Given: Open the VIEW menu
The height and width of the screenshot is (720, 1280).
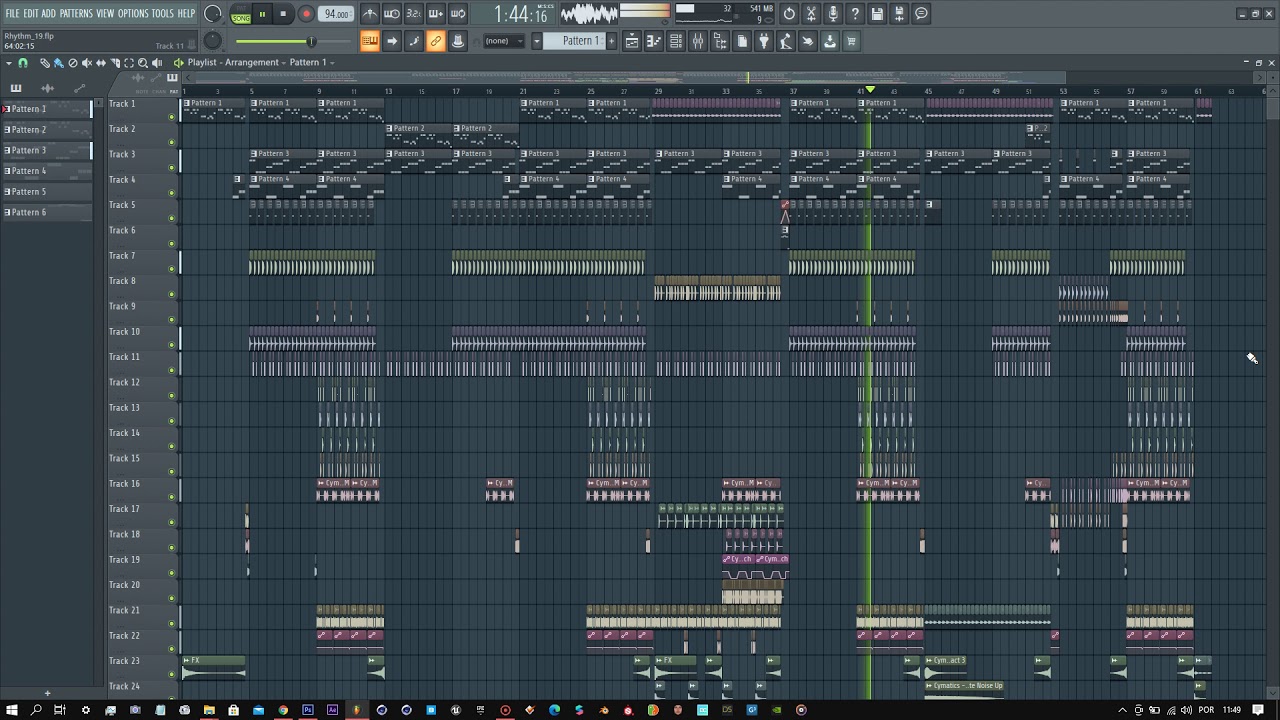Looking at the screenshot, I should pos(105,13).
